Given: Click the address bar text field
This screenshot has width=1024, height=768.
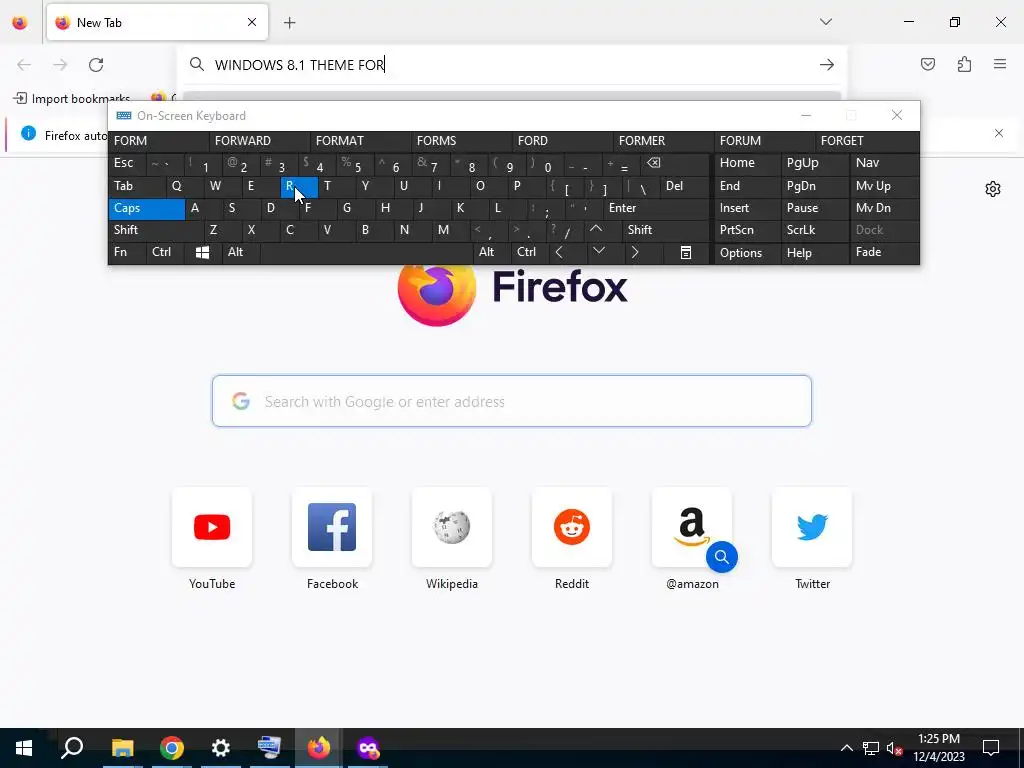Looking at the screenshot, I should click(511, 65).
